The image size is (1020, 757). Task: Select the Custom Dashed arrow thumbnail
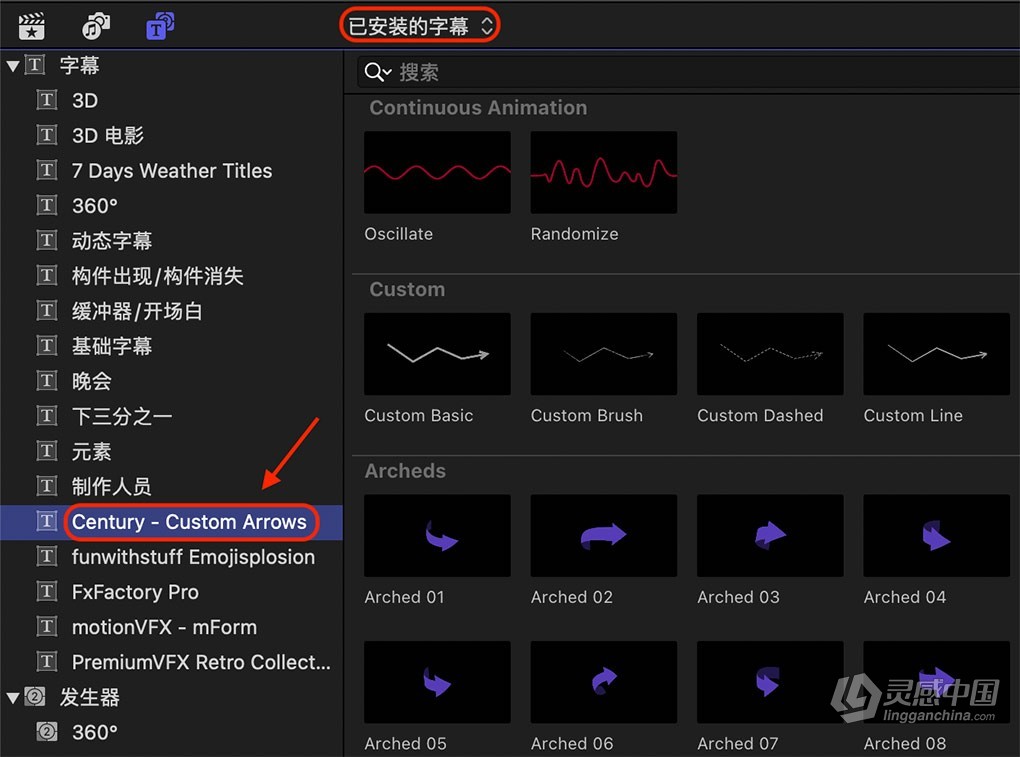coord(770,354)
